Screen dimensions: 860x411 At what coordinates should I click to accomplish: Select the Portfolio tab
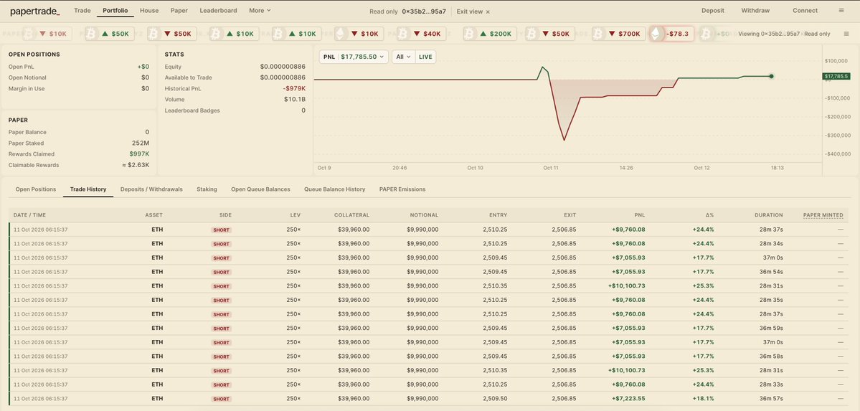(115, 10)
